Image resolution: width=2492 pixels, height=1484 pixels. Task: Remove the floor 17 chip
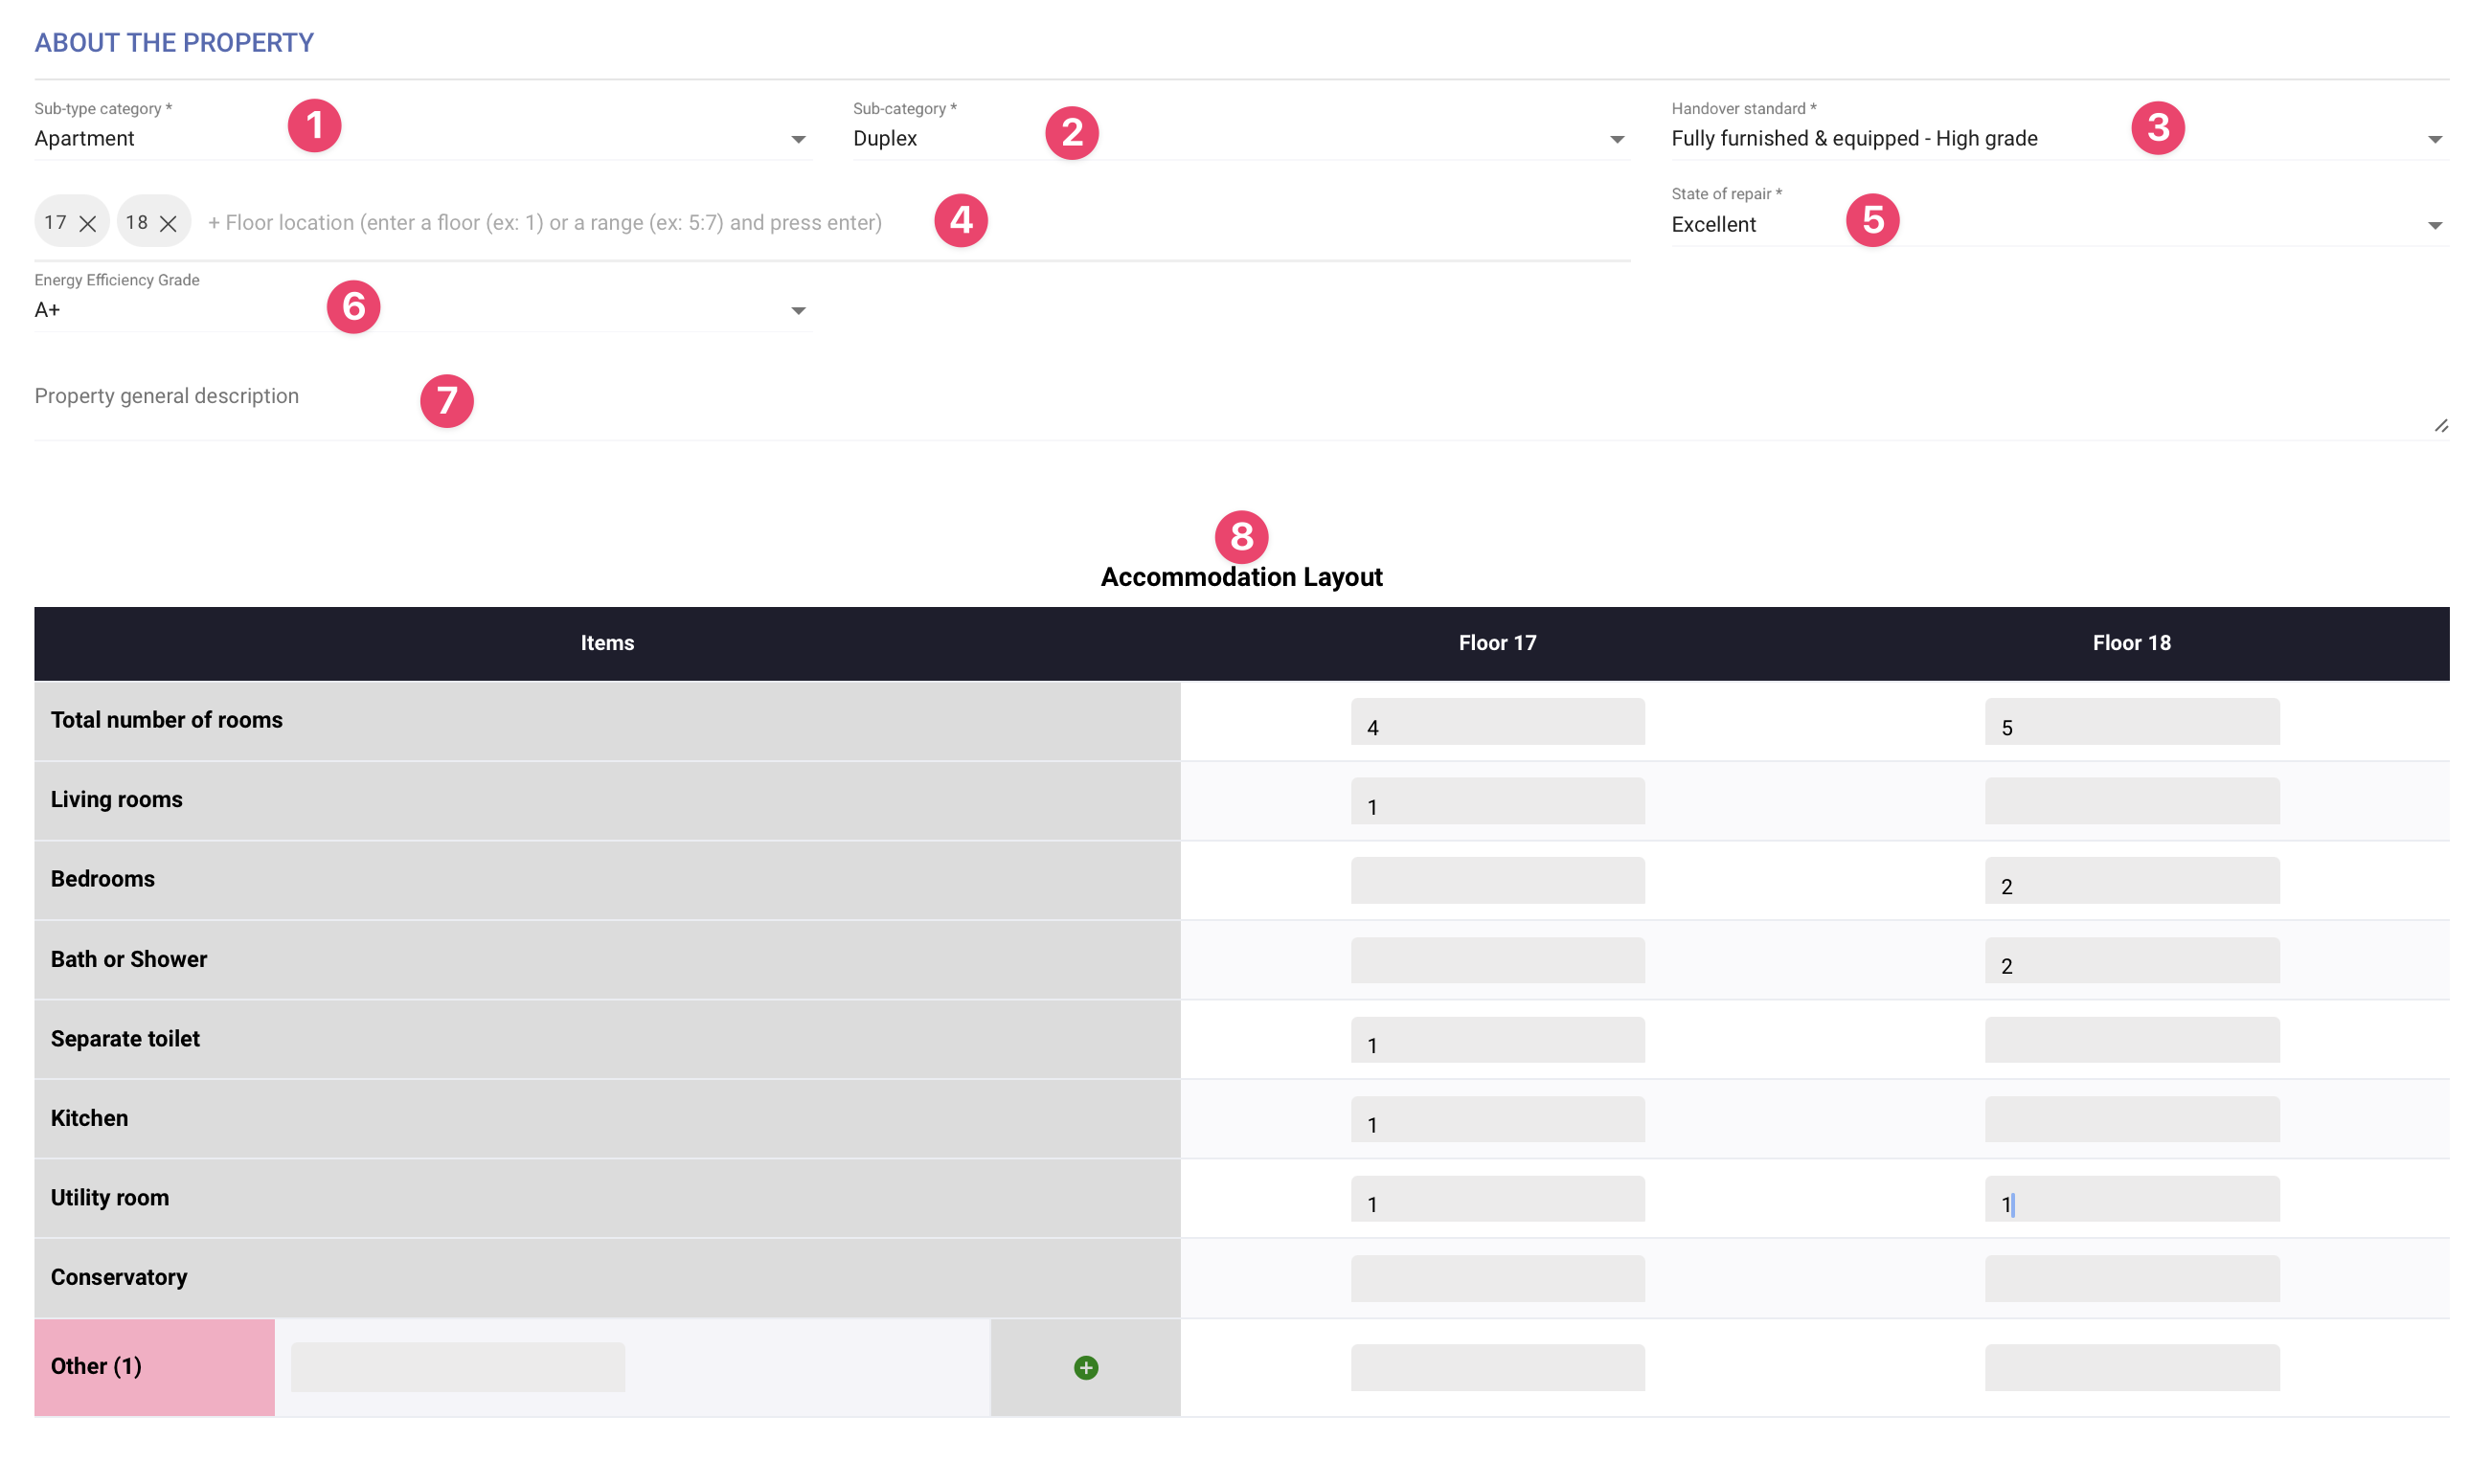(x=88, y=223)
